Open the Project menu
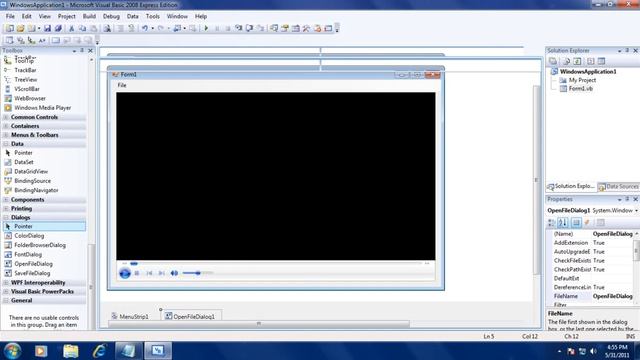The image size is (640, 360). point(67,16)
